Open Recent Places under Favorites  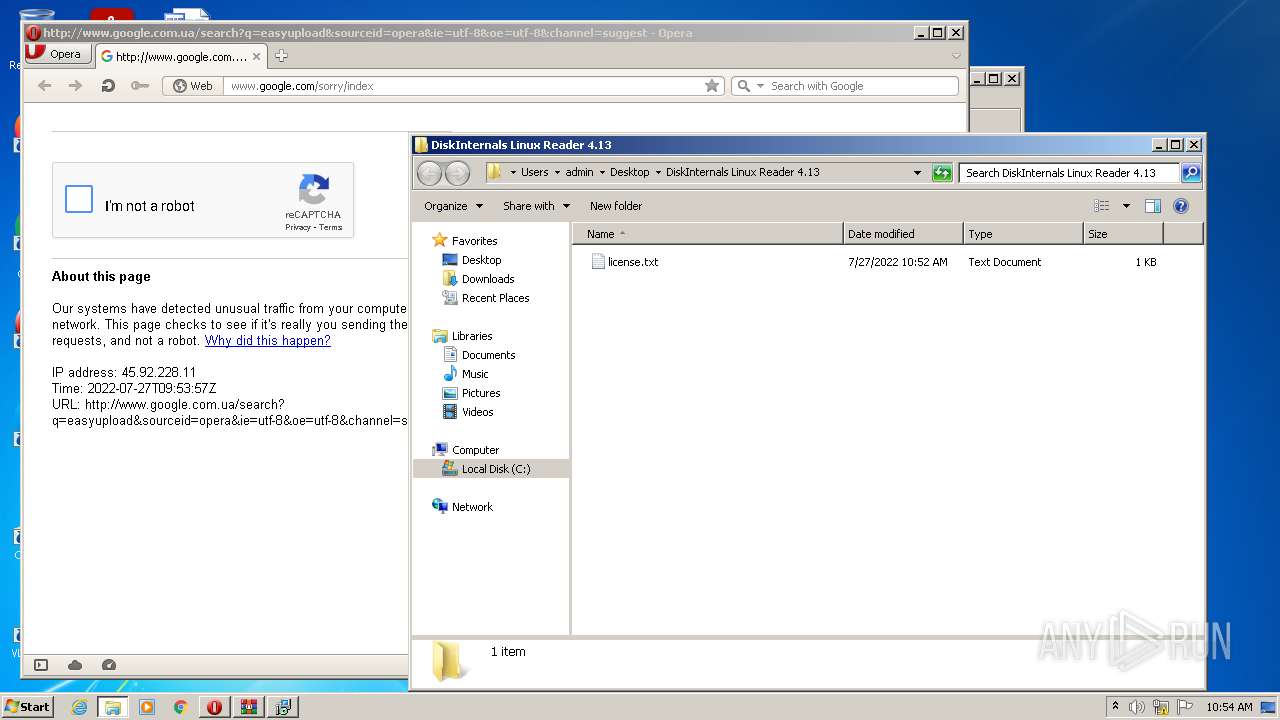(486, 298)
